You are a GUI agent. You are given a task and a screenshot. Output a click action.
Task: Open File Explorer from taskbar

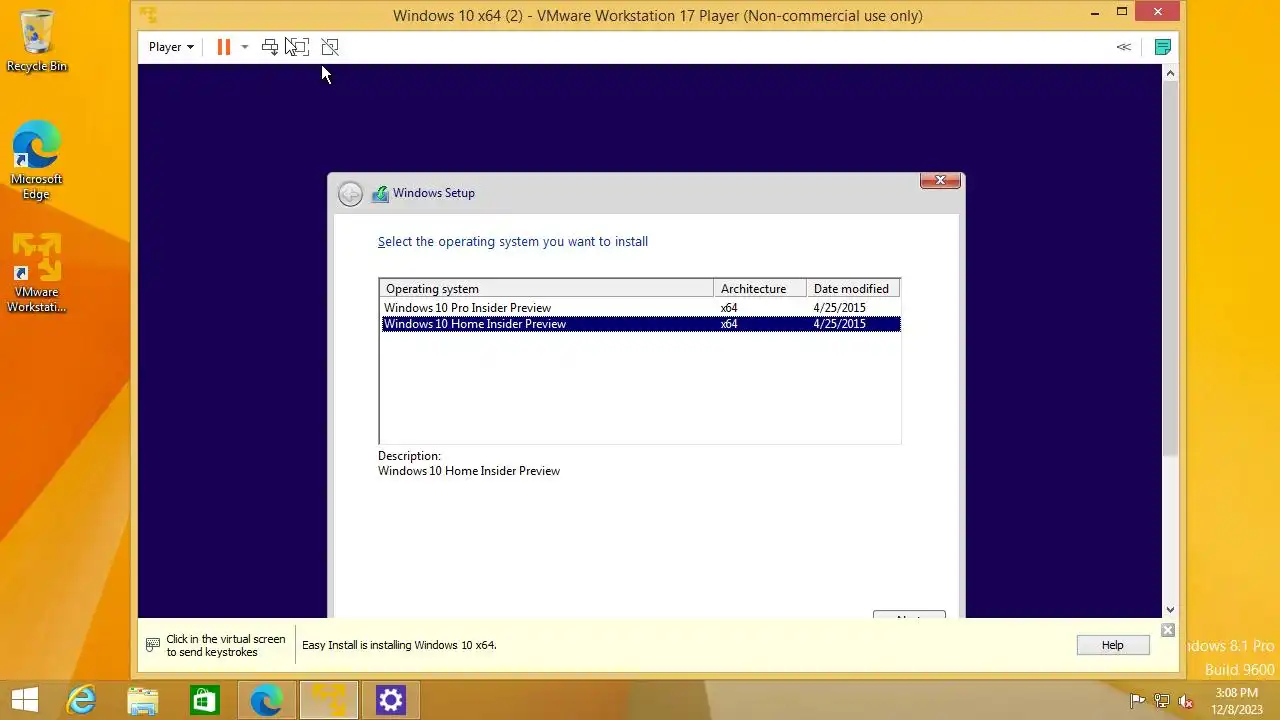click(x=143, y=700)
